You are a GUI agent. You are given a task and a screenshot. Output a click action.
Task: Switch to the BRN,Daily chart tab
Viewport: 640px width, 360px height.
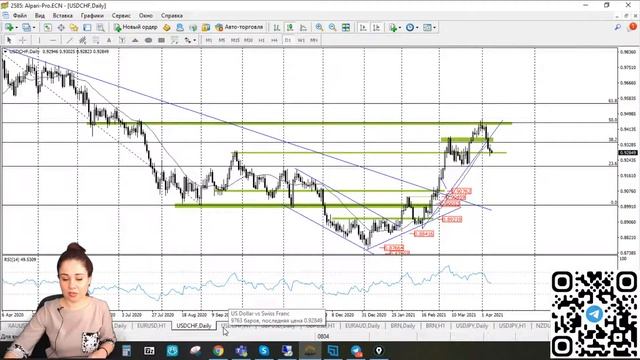coord(402,326)
